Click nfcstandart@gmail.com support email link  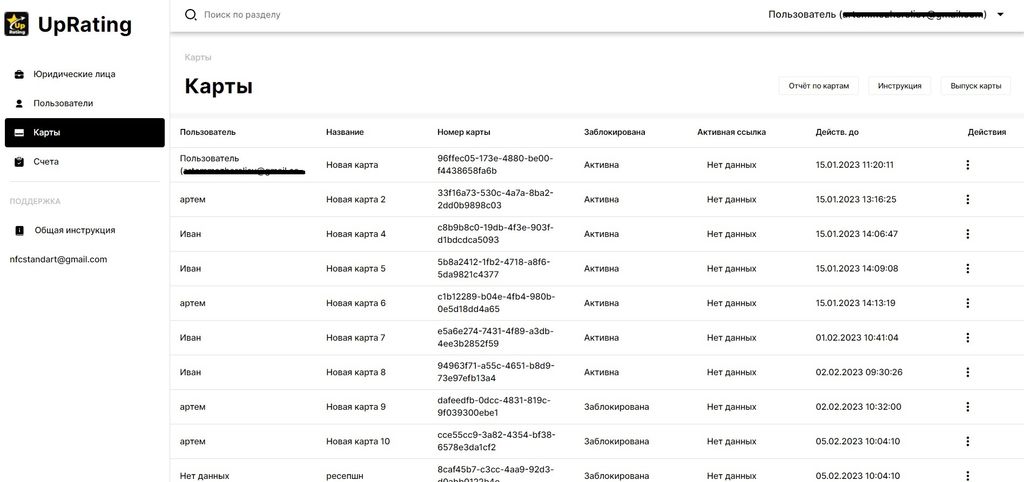[58, 259]
